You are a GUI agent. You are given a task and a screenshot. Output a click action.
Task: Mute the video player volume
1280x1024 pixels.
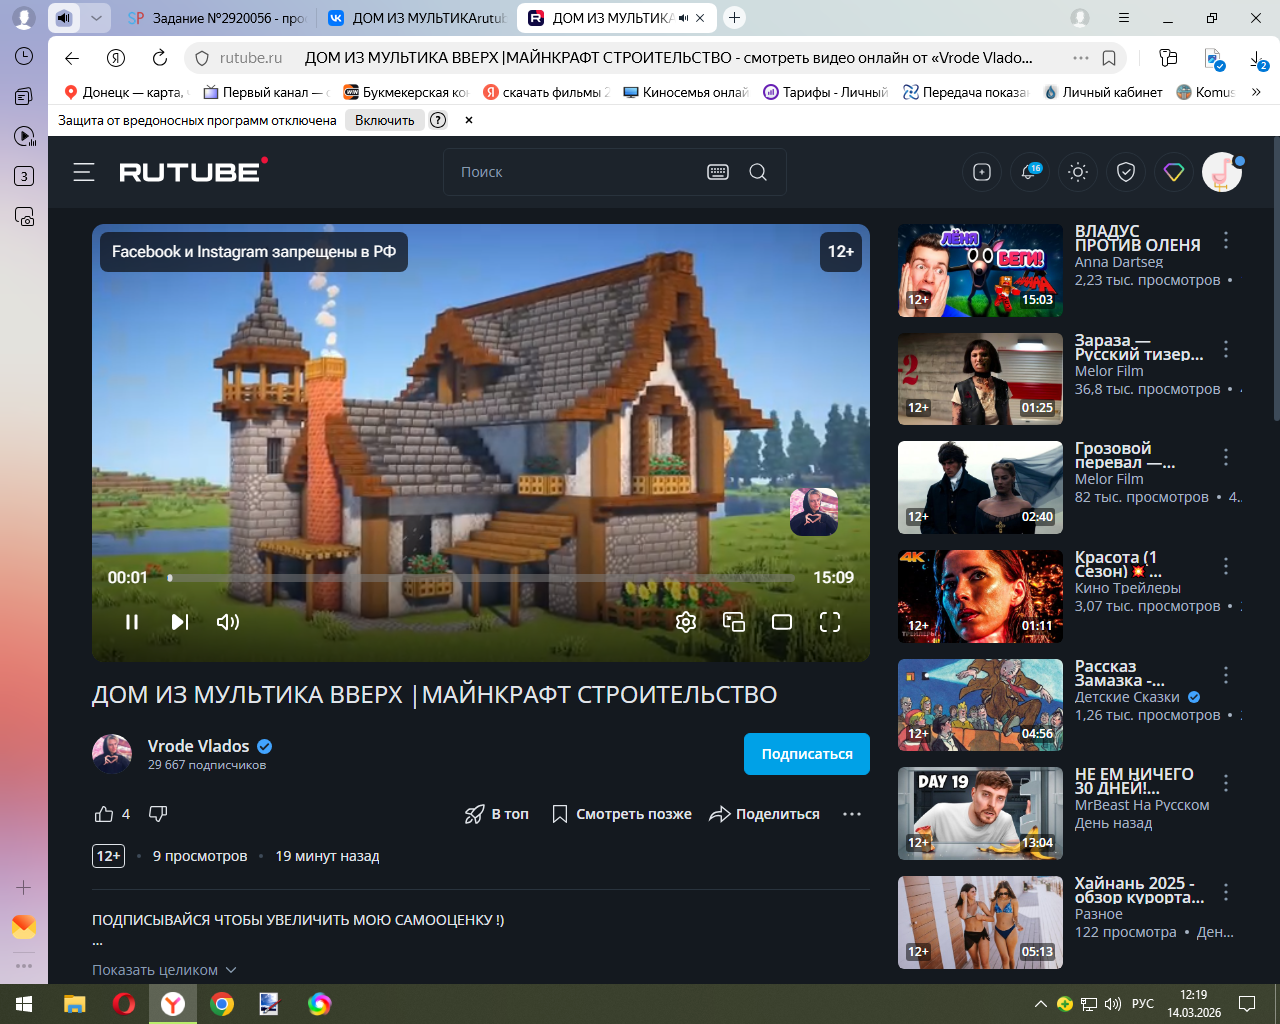pyautogui.click(x=228, y=622)
